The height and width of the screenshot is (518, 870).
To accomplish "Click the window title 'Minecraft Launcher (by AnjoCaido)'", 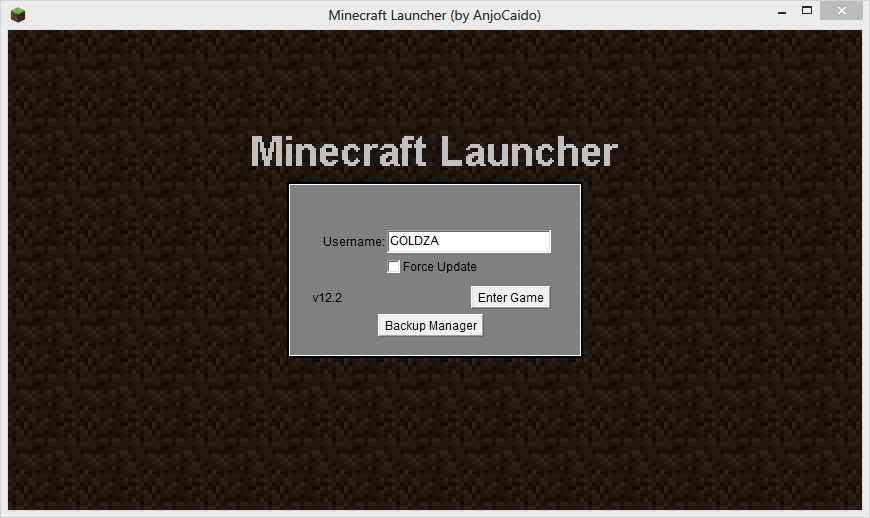I will 434,15.
